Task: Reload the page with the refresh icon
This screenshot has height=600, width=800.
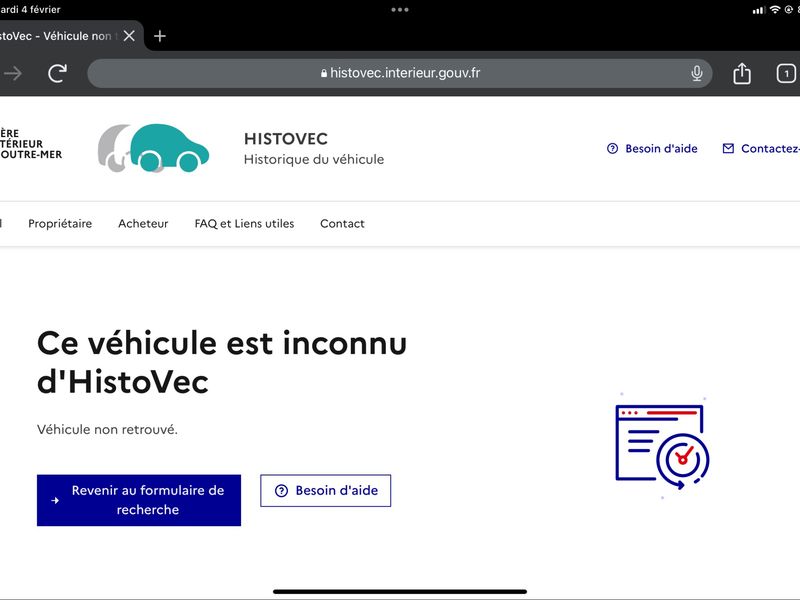Action: (x=58, y=73)
